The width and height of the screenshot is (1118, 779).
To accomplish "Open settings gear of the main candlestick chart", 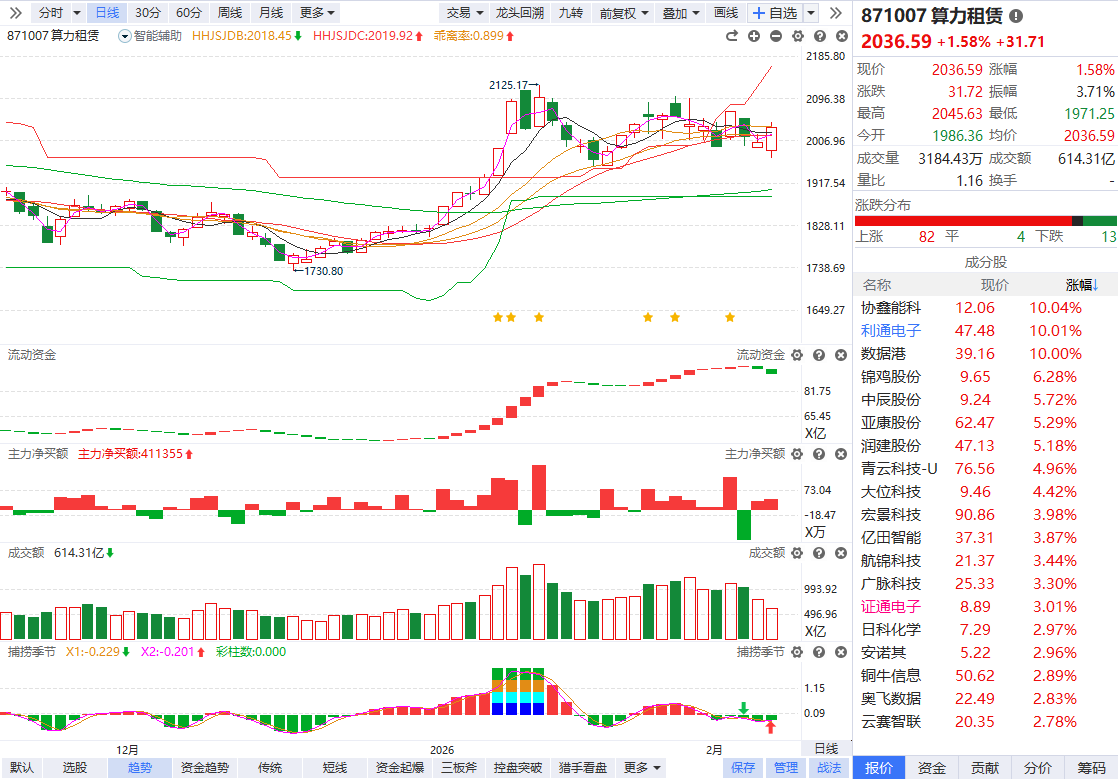I will (797, 36).
